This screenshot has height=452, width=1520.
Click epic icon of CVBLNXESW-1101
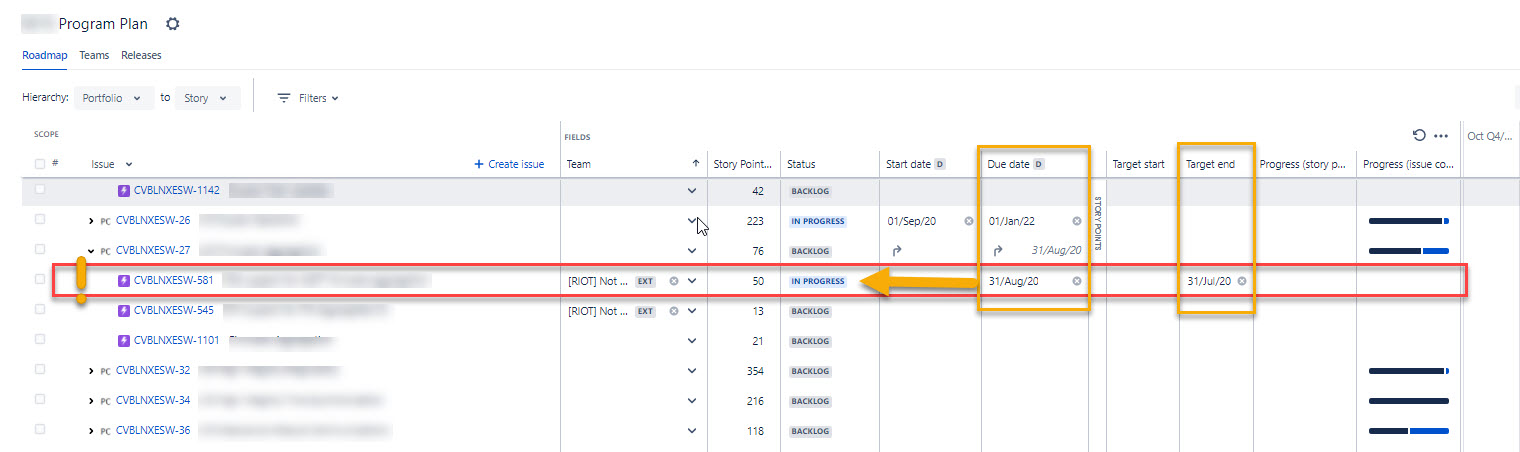point(124,340)
